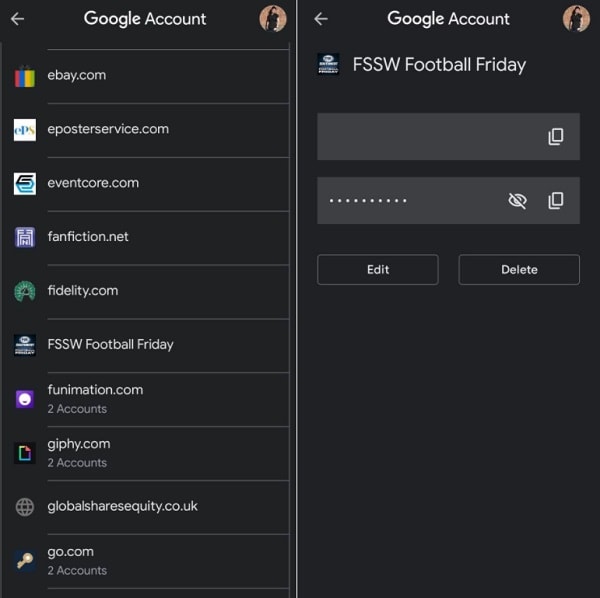Delete the FSSW Football Friday password
The height and width of the screenshot is (598, 600).
click(x=519, y=269)
